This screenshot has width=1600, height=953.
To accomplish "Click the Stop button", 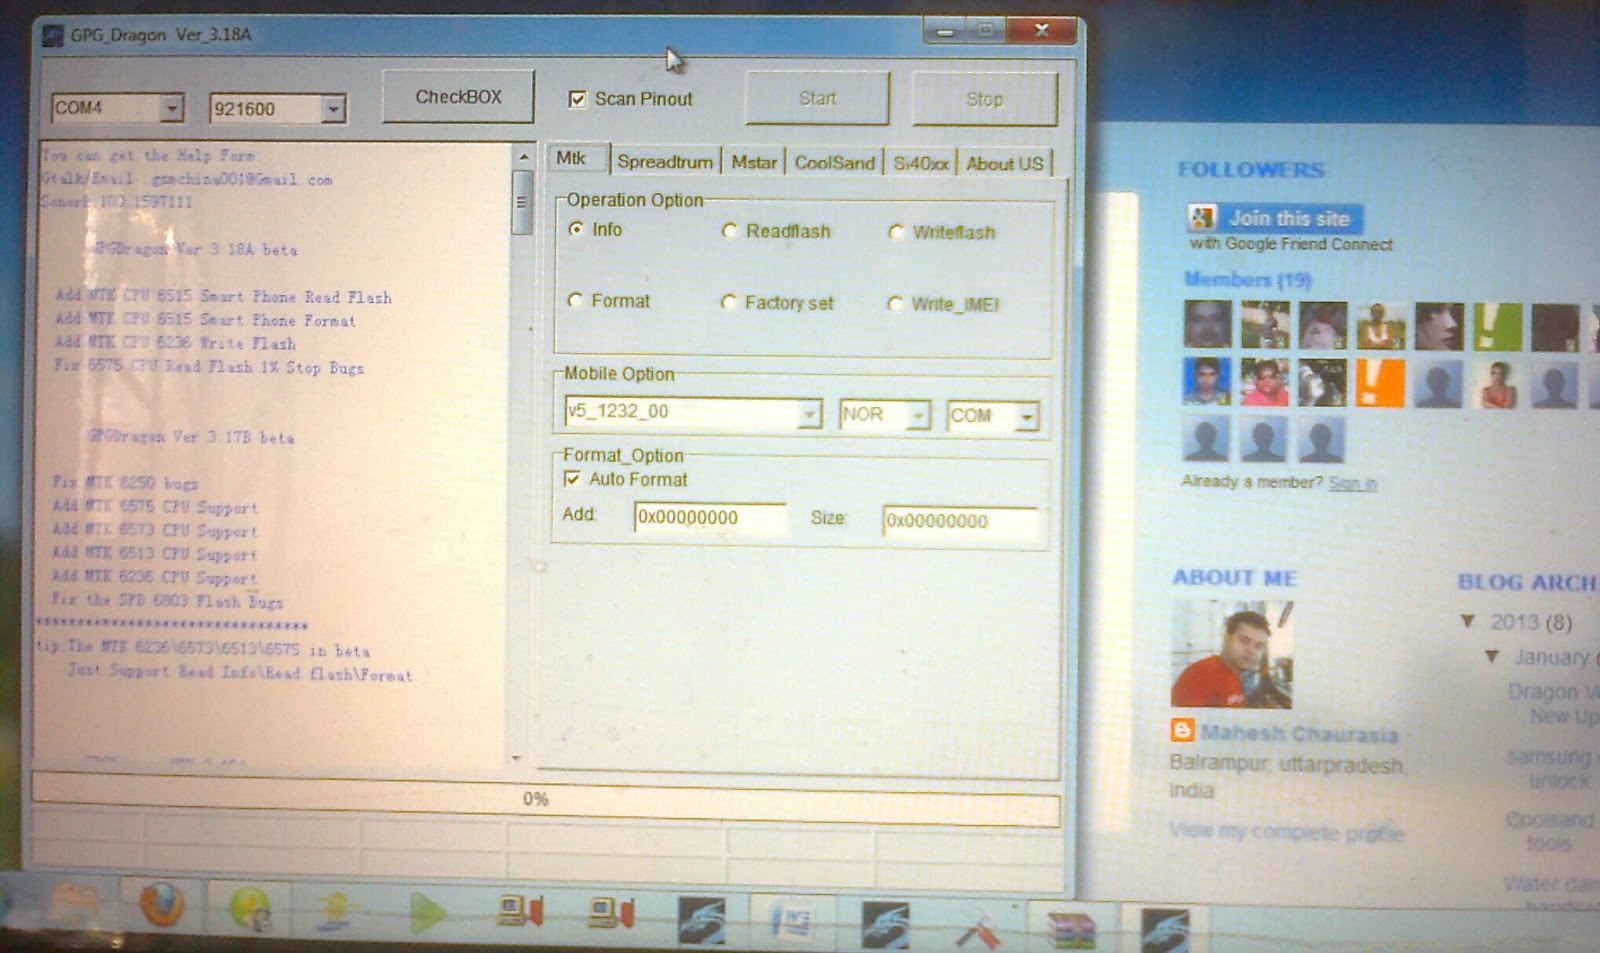I will (984, 99).
